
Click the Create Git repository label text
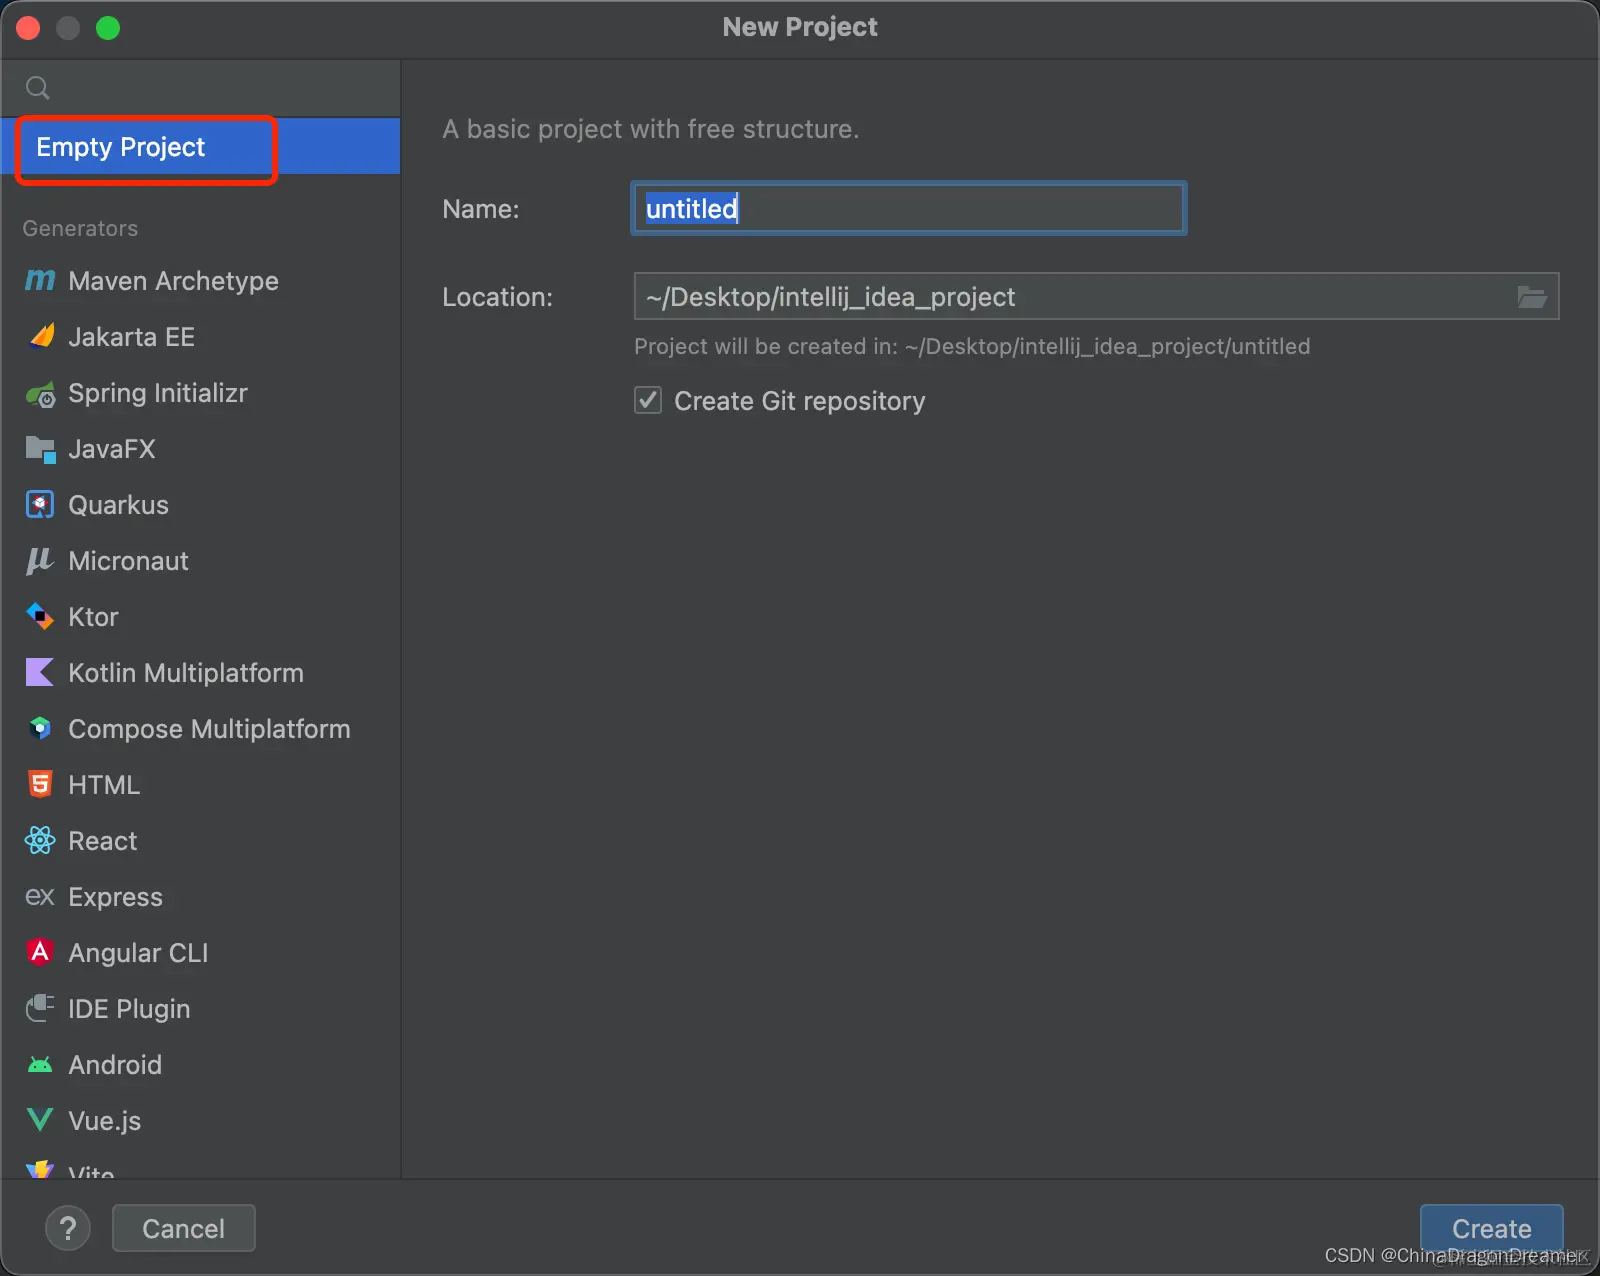tap(799, 401)
